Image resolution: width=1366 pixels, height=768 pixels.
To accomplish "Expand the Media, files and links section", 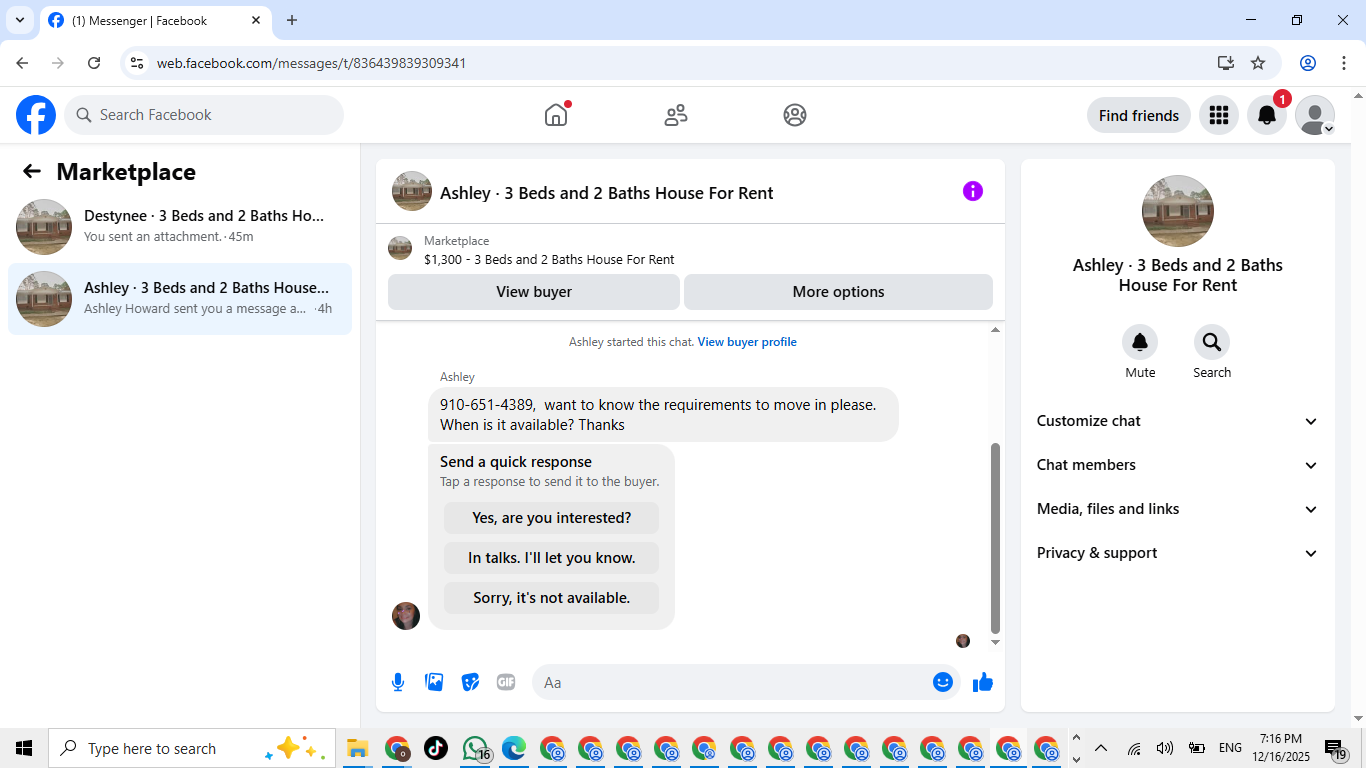I will pyautogui.click(x=1178, y=509).
